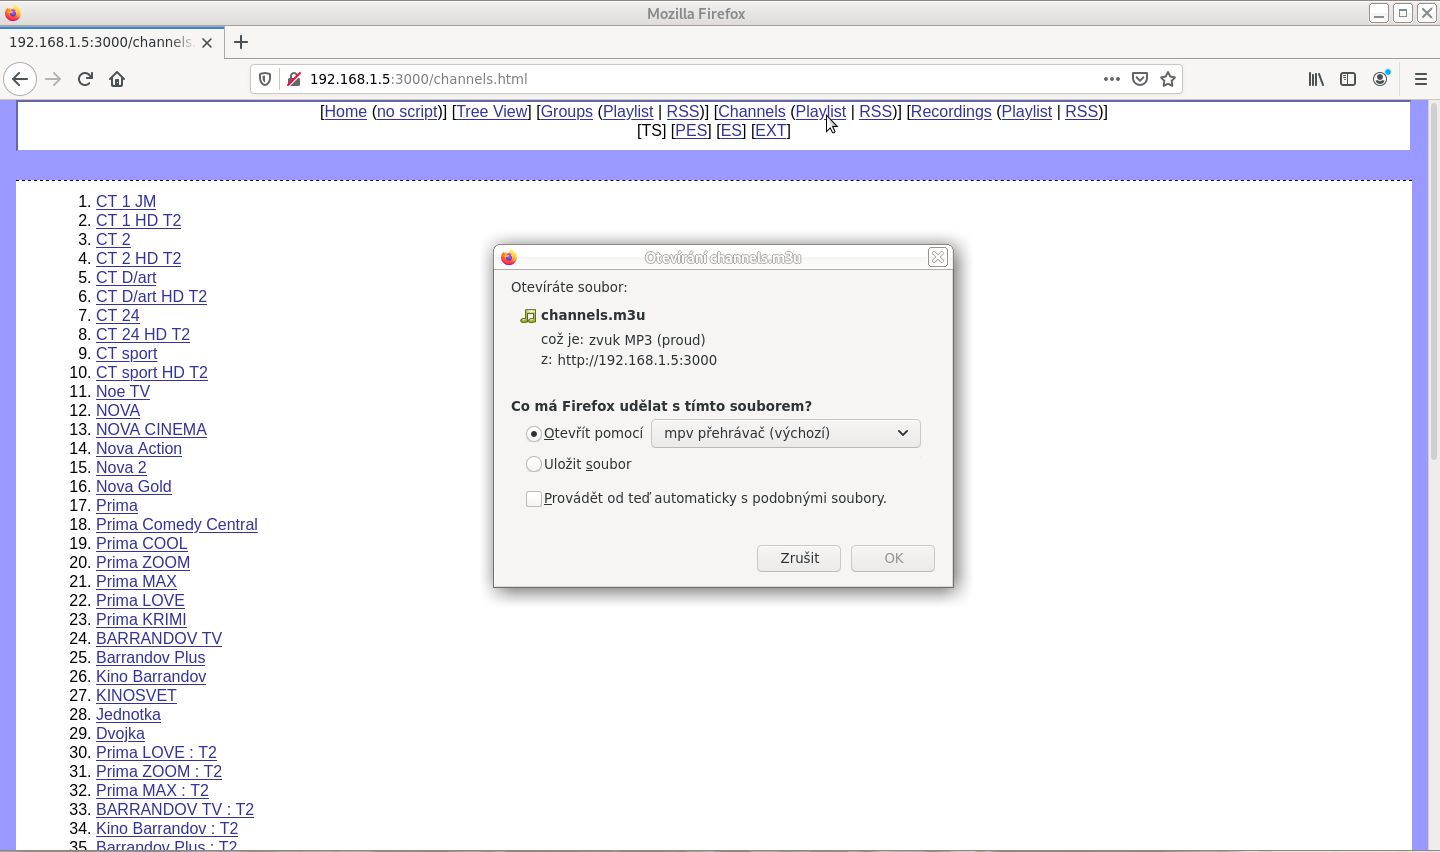Screen dimensions: 1440x852
Task: Open Firefox account avatar menu
Action: pyautogui.click(x=1381, y=79)
